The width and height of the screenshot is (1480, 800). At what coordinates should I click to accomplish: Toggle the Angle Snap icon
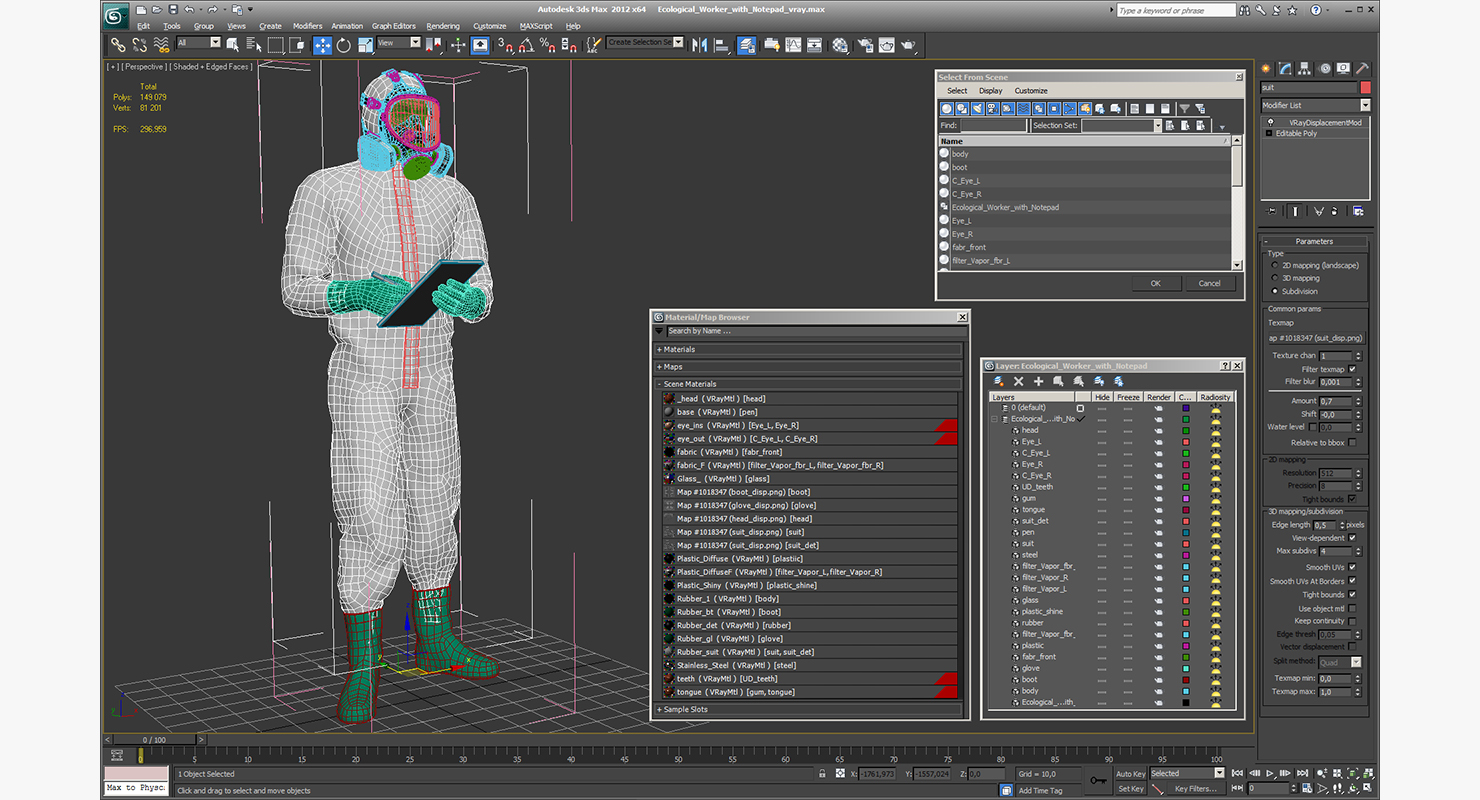(527, 45)
